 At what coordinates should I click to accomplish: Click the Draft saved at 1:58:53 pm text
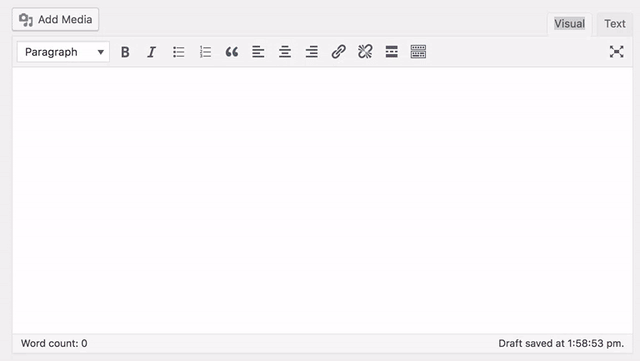(x=561, y=343)
